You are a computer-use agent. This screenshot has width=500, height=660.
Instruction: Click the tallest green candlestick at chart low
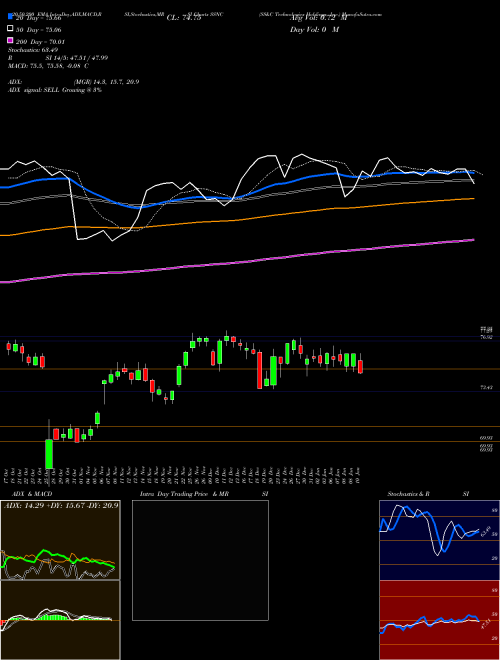tap(49, 454)
